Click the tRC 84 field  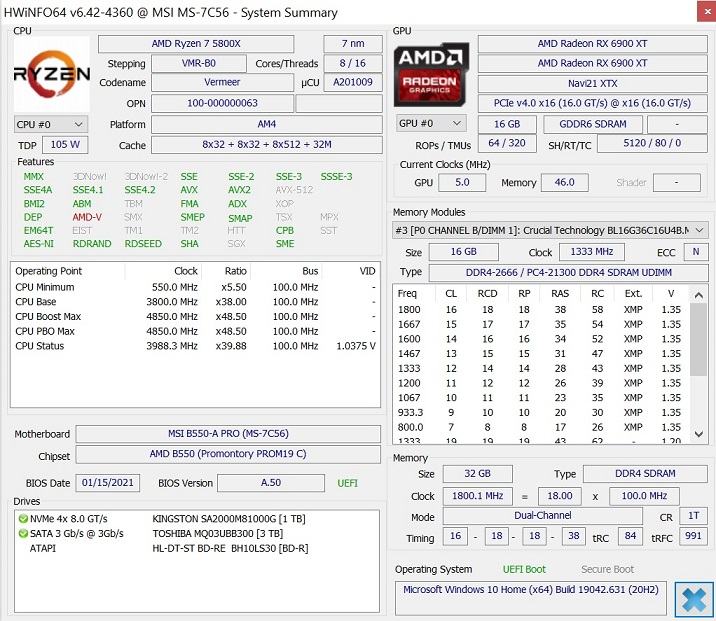point(630,536)
